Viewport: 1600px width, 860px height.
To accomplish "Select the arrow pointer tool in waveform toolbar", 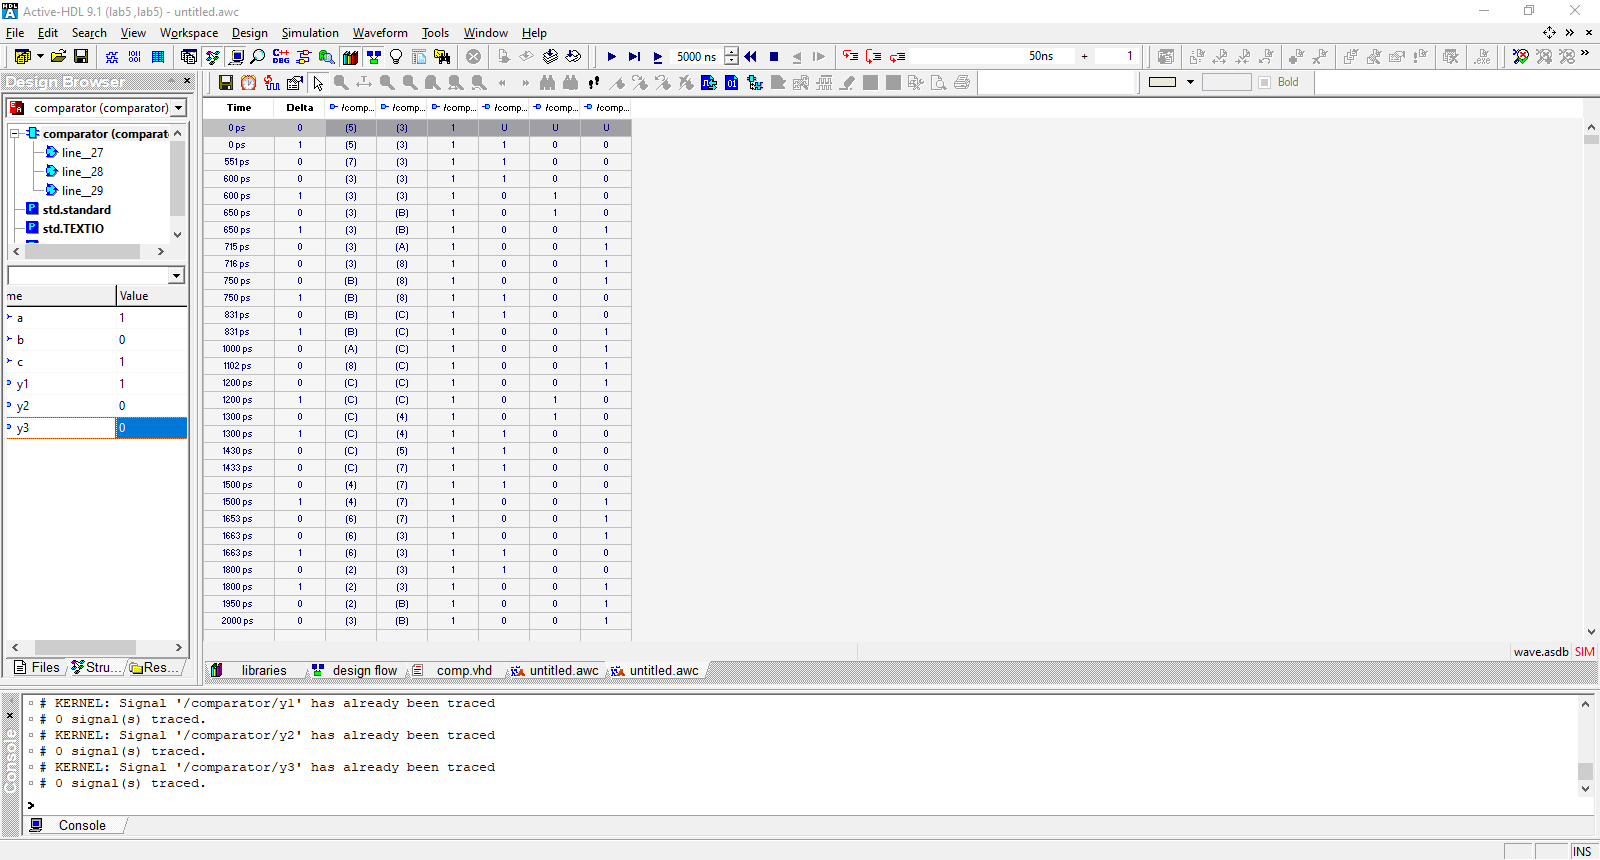I will 318,83.
